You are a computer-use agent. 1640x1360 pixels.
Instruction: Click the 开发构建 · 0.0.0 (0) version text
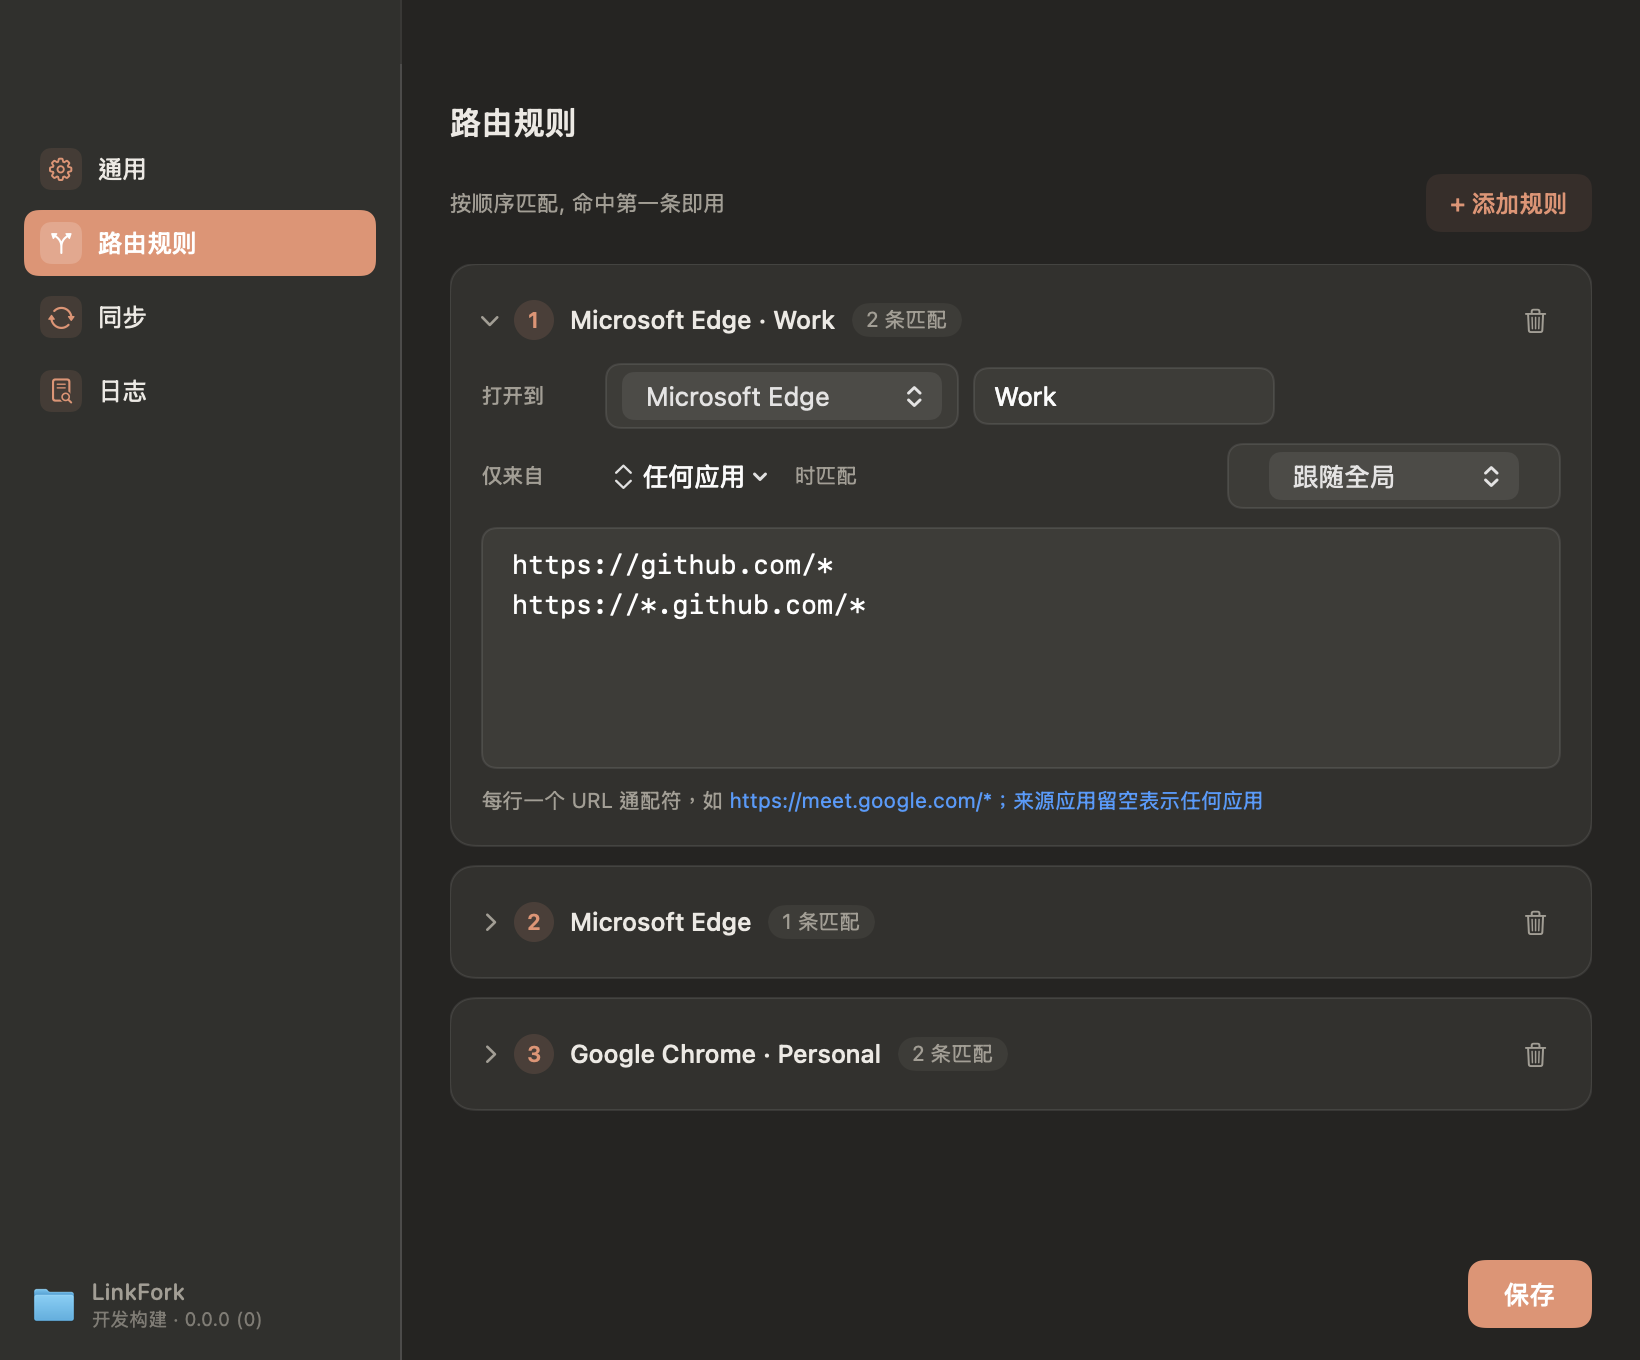pos(177,1320)
